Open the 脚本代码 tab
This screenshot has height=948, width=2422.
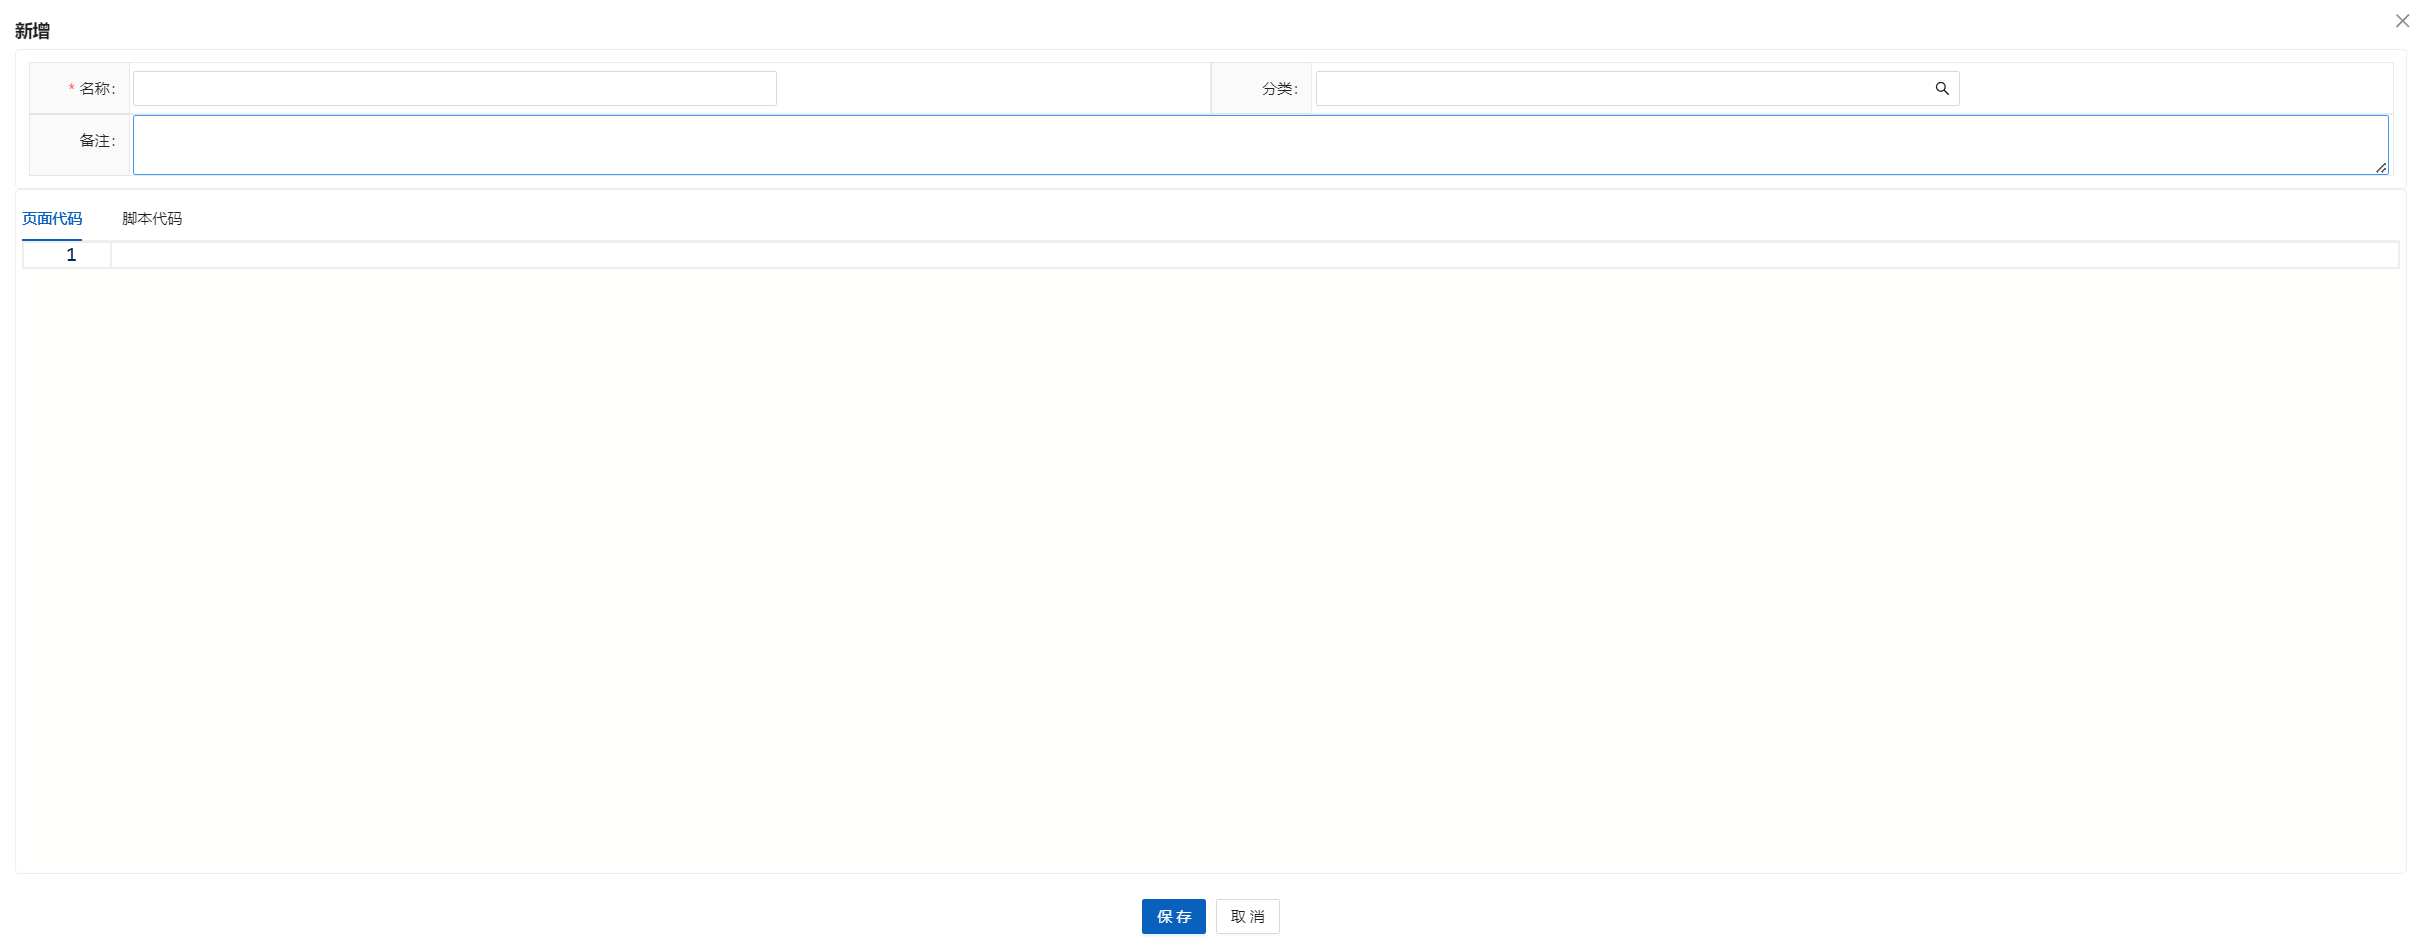[152, 219]
